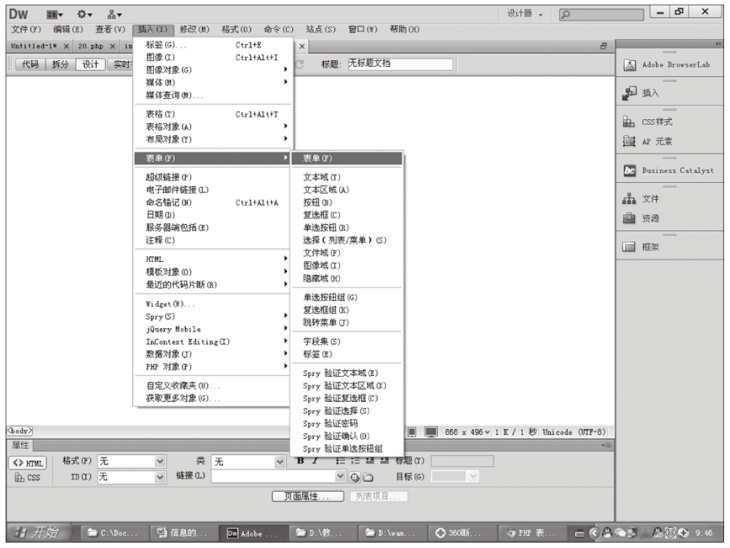730x548 pixels.
Task: Select 表格 menu item in 插入 menu
Action: tap(213, 114)
